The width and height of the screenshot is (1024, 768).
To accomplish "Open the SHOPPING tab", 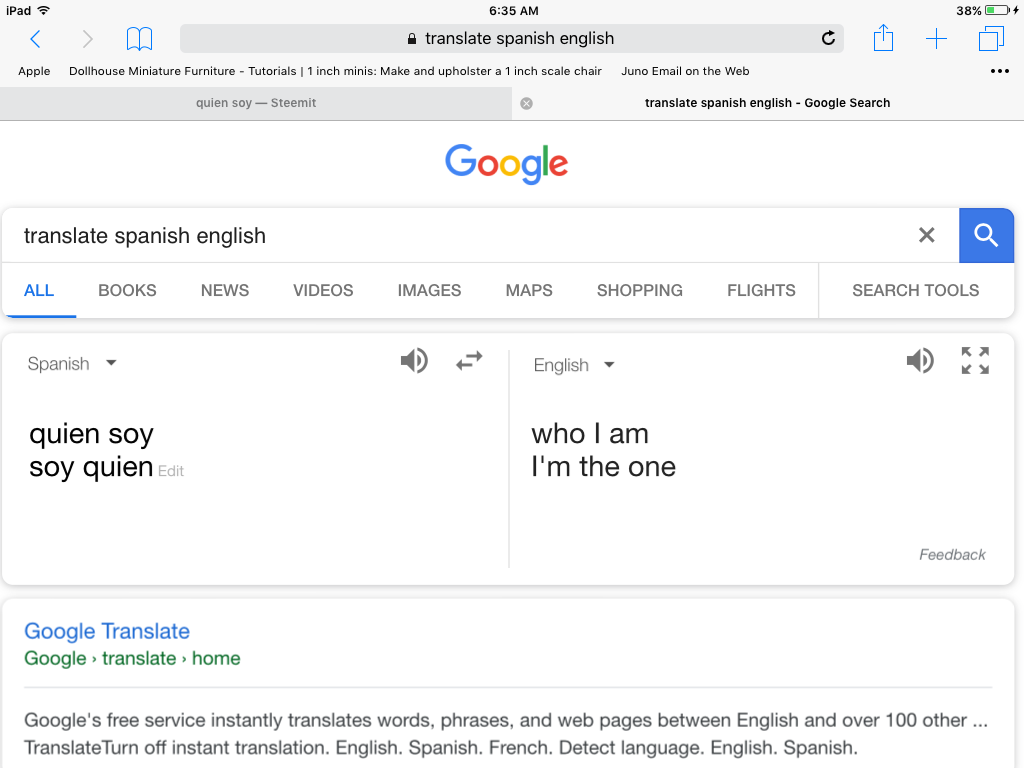I will coord(640,291).
